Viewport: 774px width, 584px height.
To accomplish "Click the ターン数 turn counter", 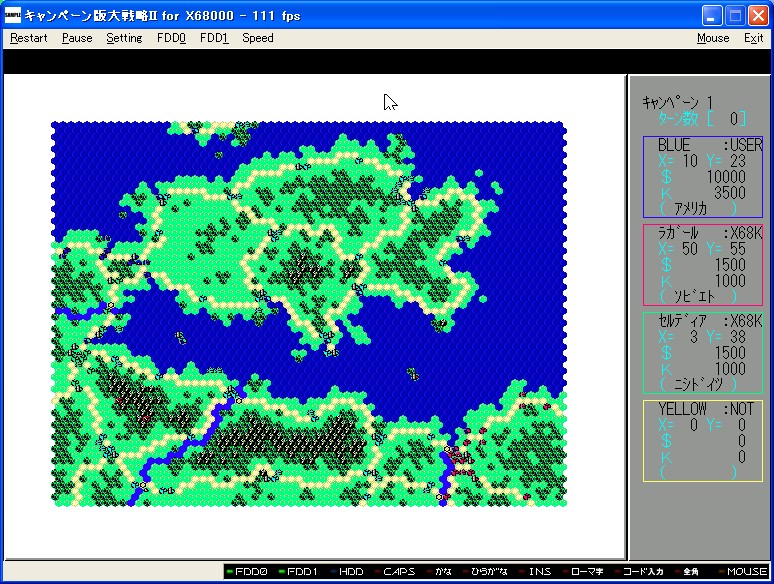I will click(x=702, y=118).
